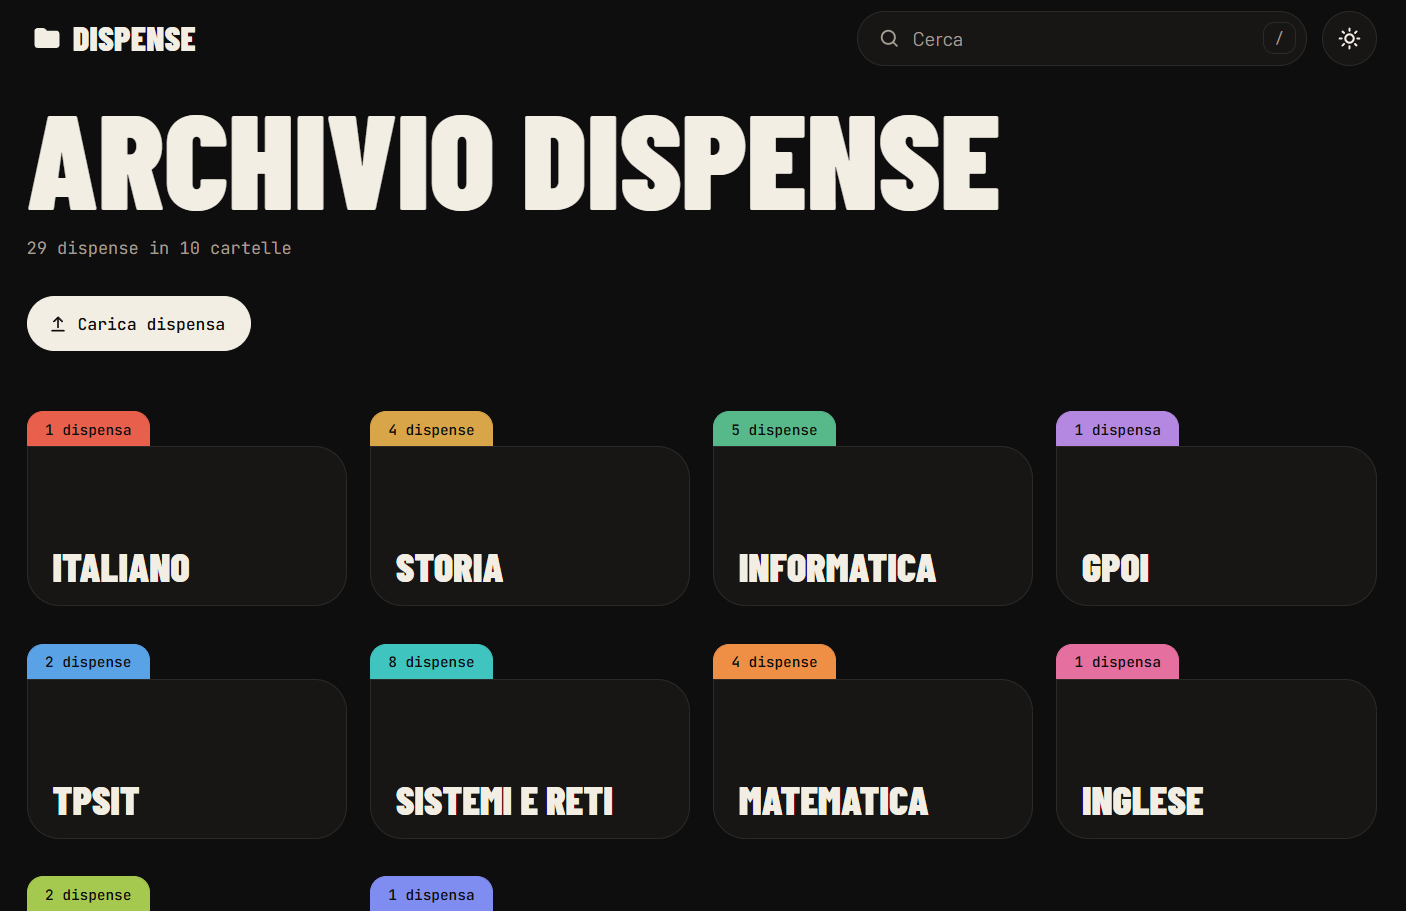Click the yellow '4 dispense' tab on STORIA
Screen dimensions: 1406x911
point(431,429)
